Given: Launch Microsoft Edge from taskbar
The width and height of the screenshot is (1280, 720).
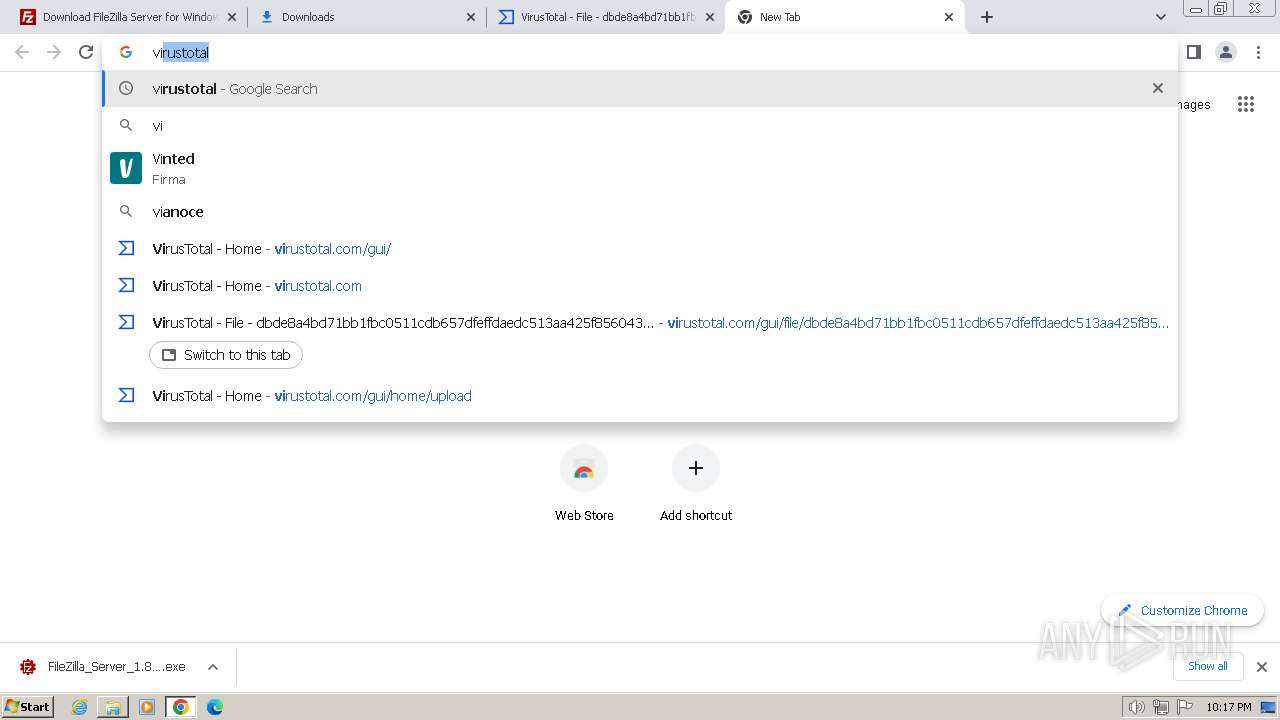Looking at the screenshot, I should [x=215, y=707].
